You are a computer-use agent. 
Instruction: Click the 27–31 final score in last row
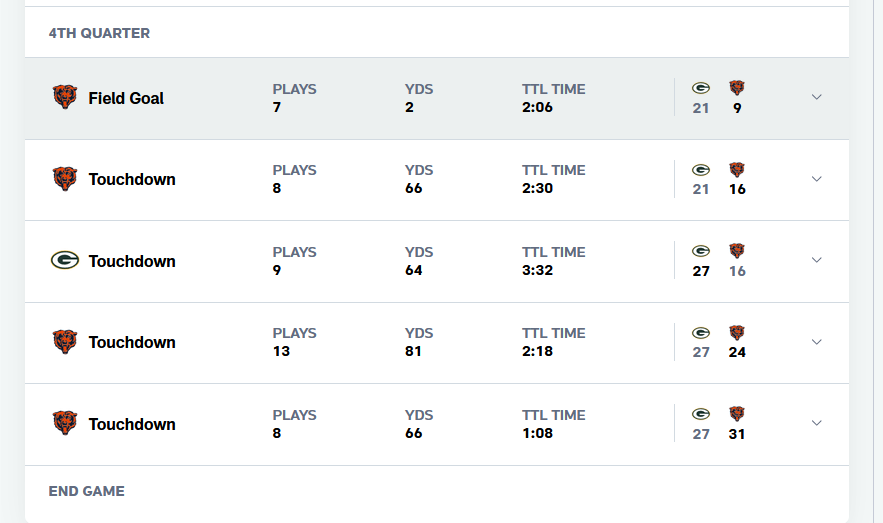click(719, 434)
